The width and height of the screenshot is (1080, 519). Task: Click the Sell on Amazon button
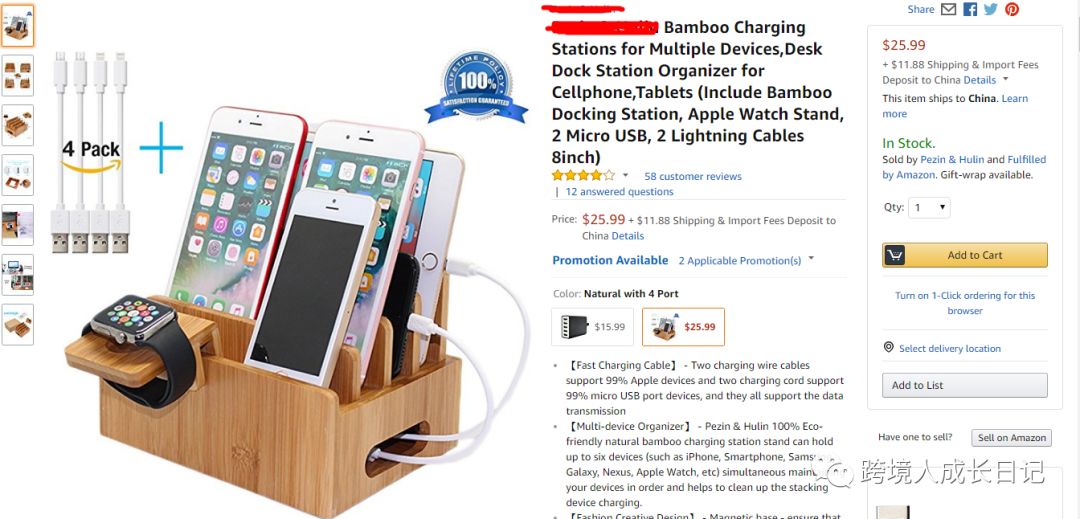[x=1011, y=438]
